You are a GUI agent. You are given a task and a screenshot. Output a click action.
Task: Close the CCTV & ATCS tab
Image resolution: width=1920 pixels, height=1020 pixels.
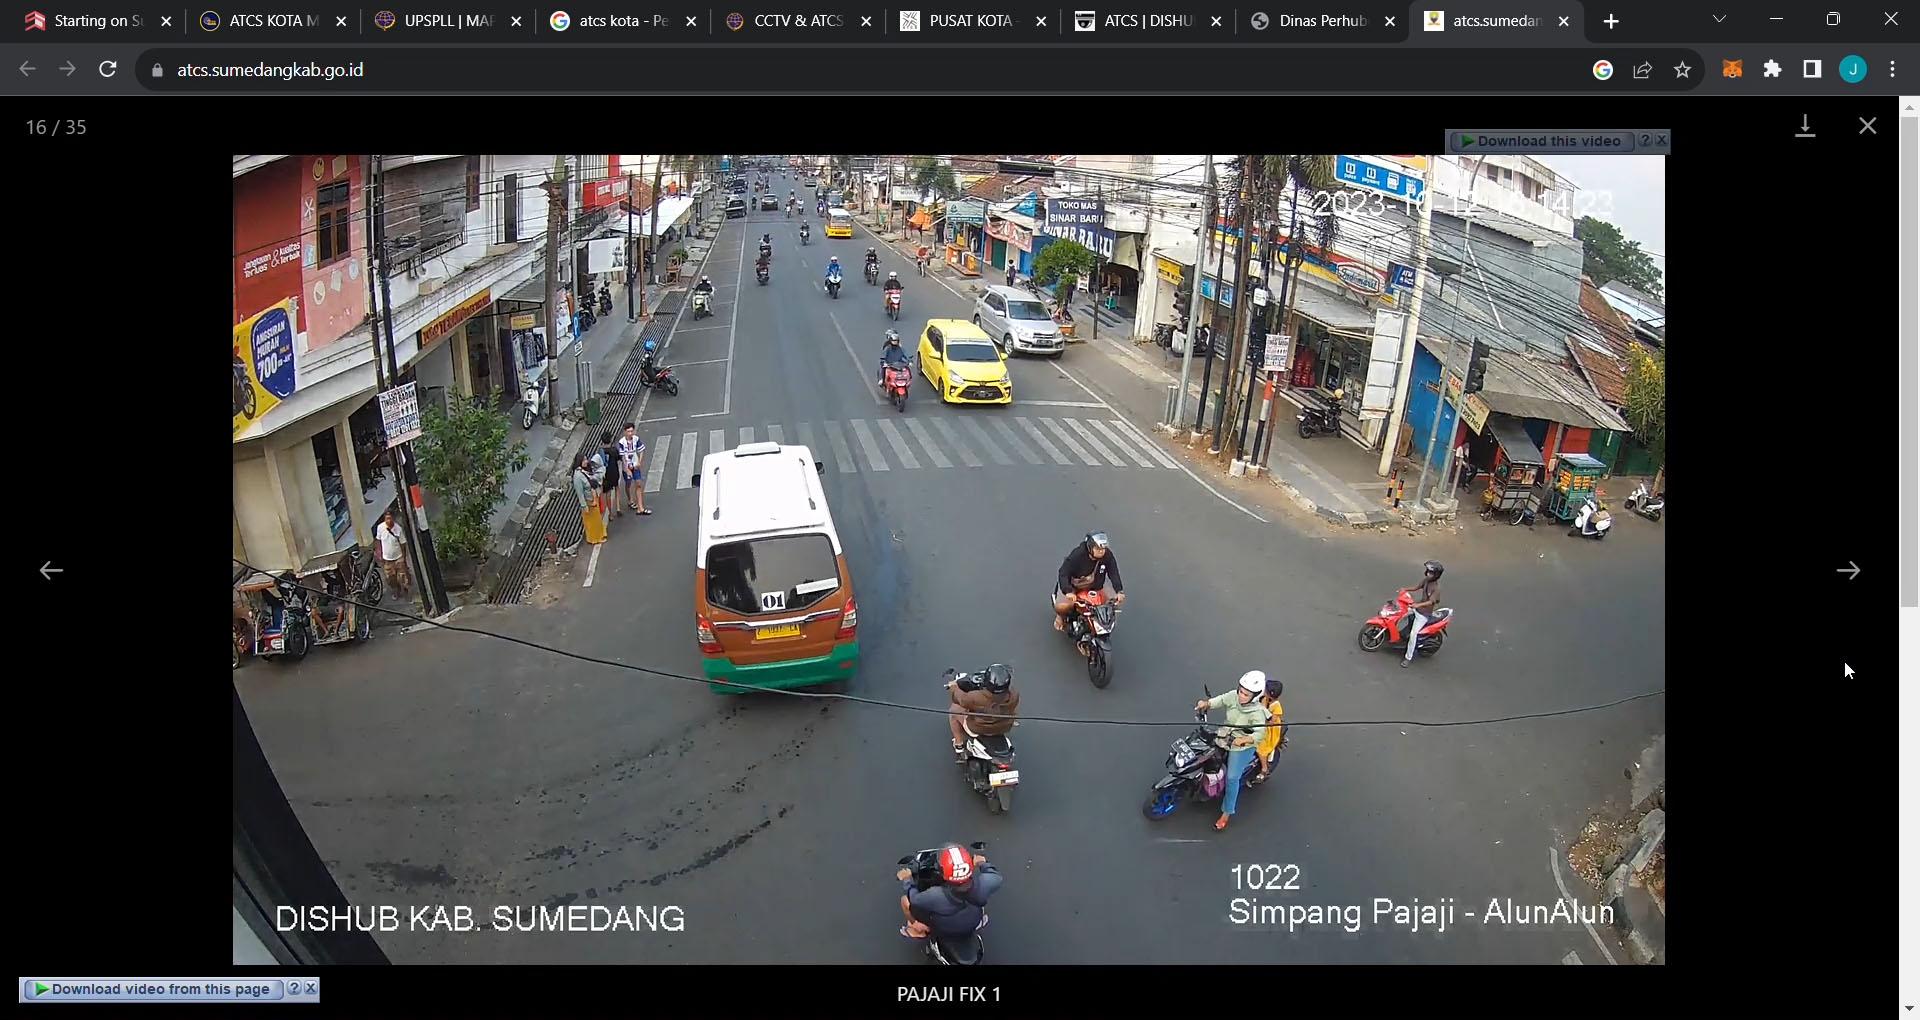pyautogui.click(x=866, y=21)
